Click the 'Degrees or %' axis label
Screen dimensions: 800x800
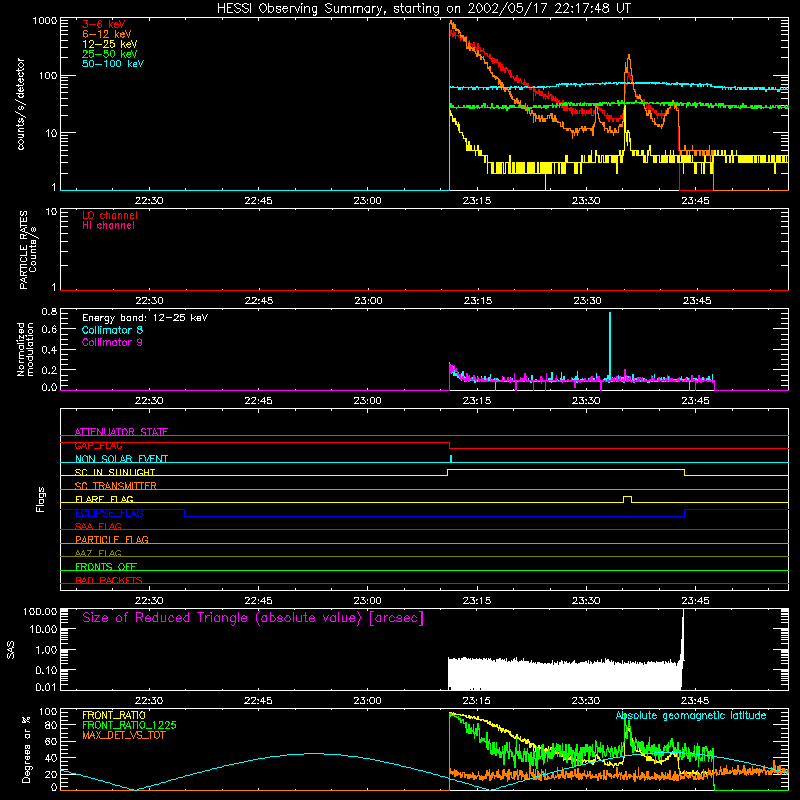[x=26, y=749]
